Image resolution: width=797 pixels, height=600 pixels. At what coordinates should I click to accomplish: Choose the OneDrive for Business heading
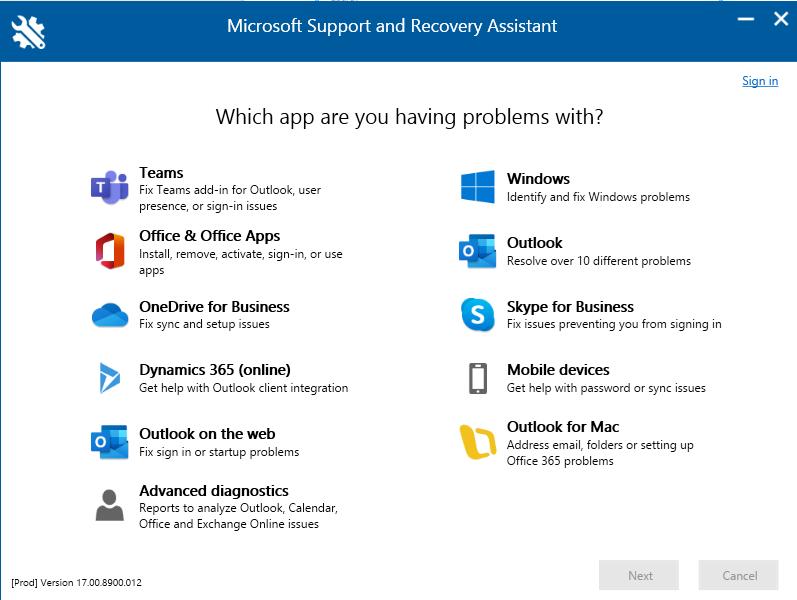coord(214,307)
